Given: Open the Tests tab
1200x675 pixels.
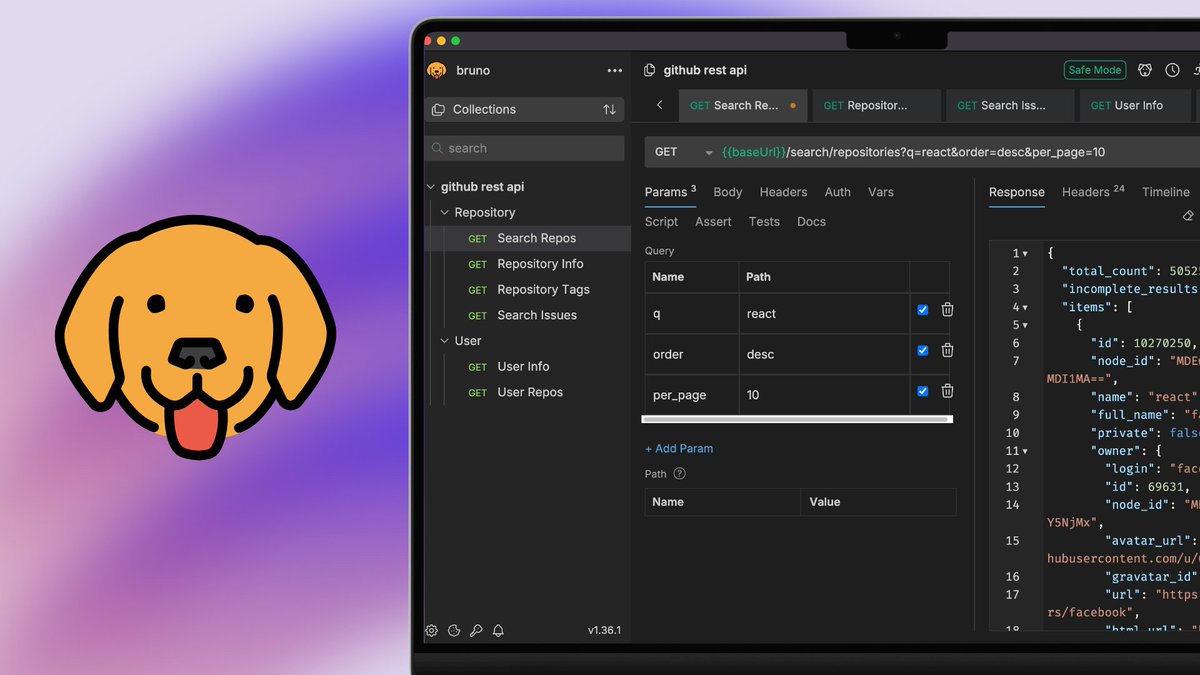Looking at the screenshot, I should tap(764, 222).
